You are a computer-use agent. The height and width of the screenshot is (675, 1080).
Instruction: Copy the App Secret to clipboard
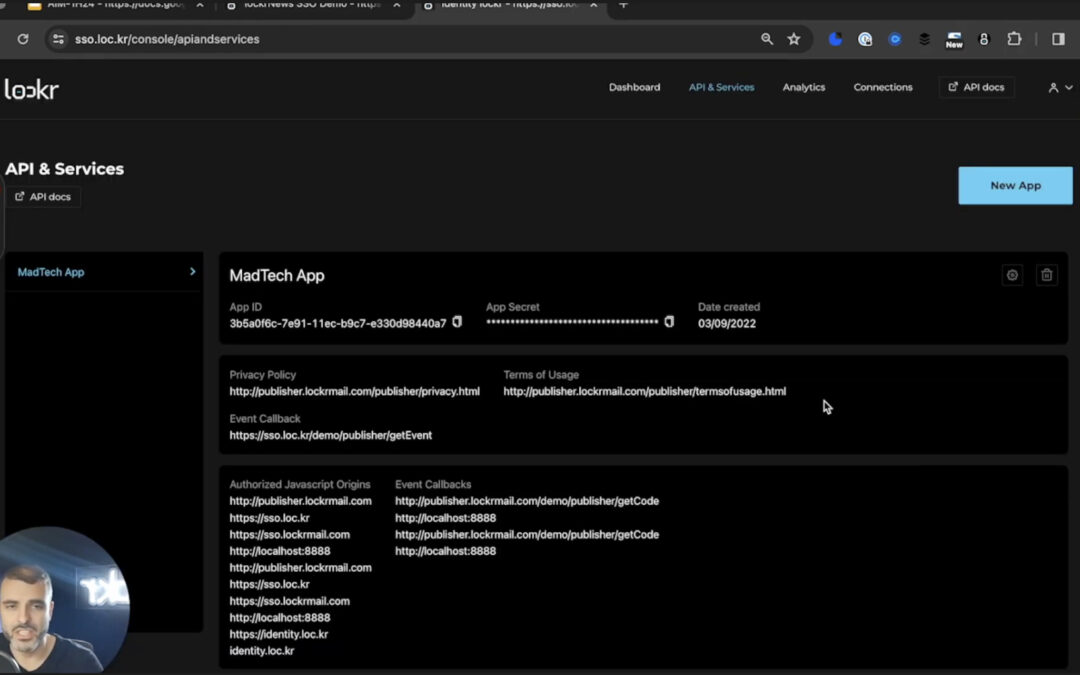pos(669,322)
